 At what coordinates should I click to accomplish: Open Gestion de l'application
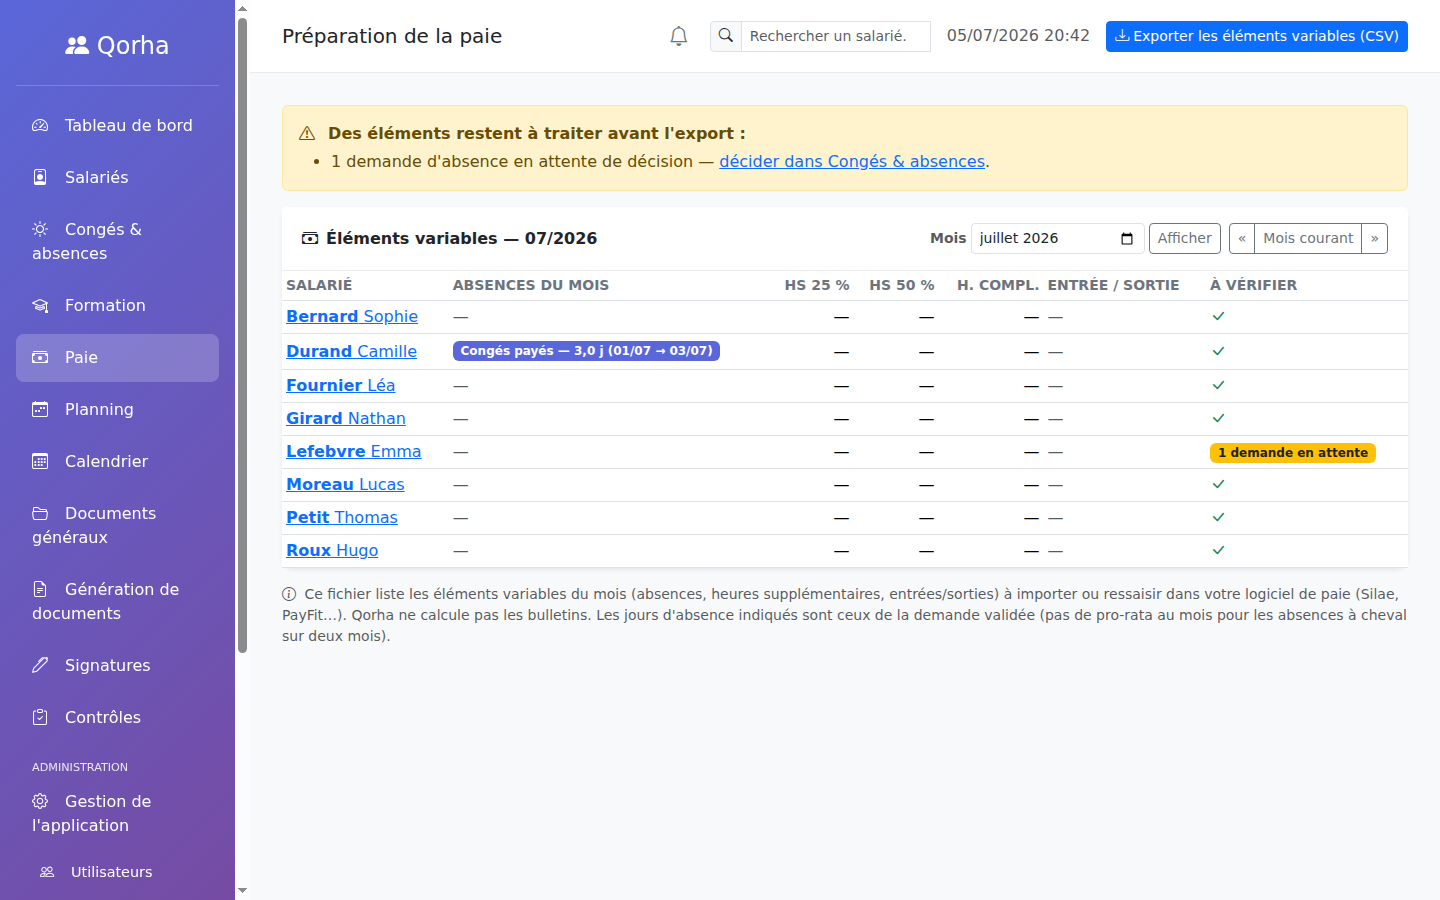coord(117,813)
